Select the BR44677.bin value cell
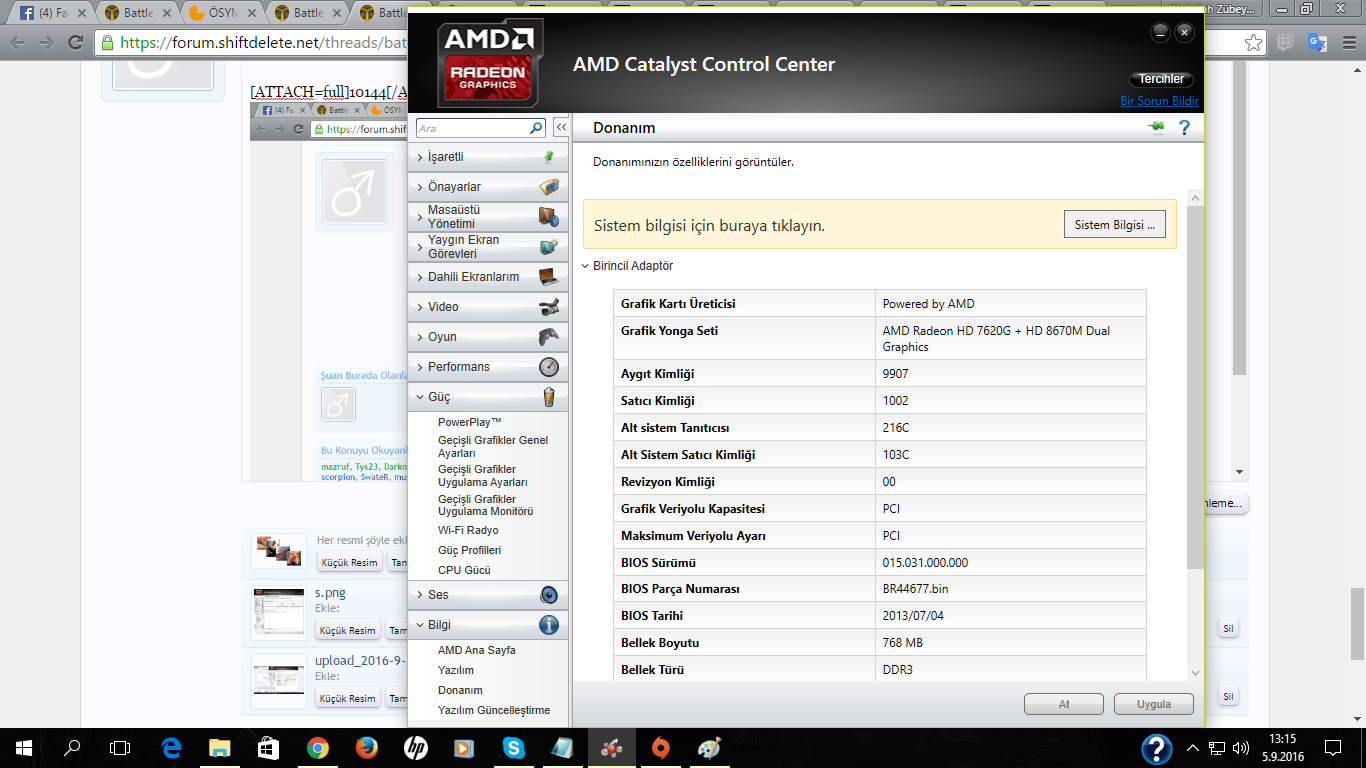 click(1010, 589)
